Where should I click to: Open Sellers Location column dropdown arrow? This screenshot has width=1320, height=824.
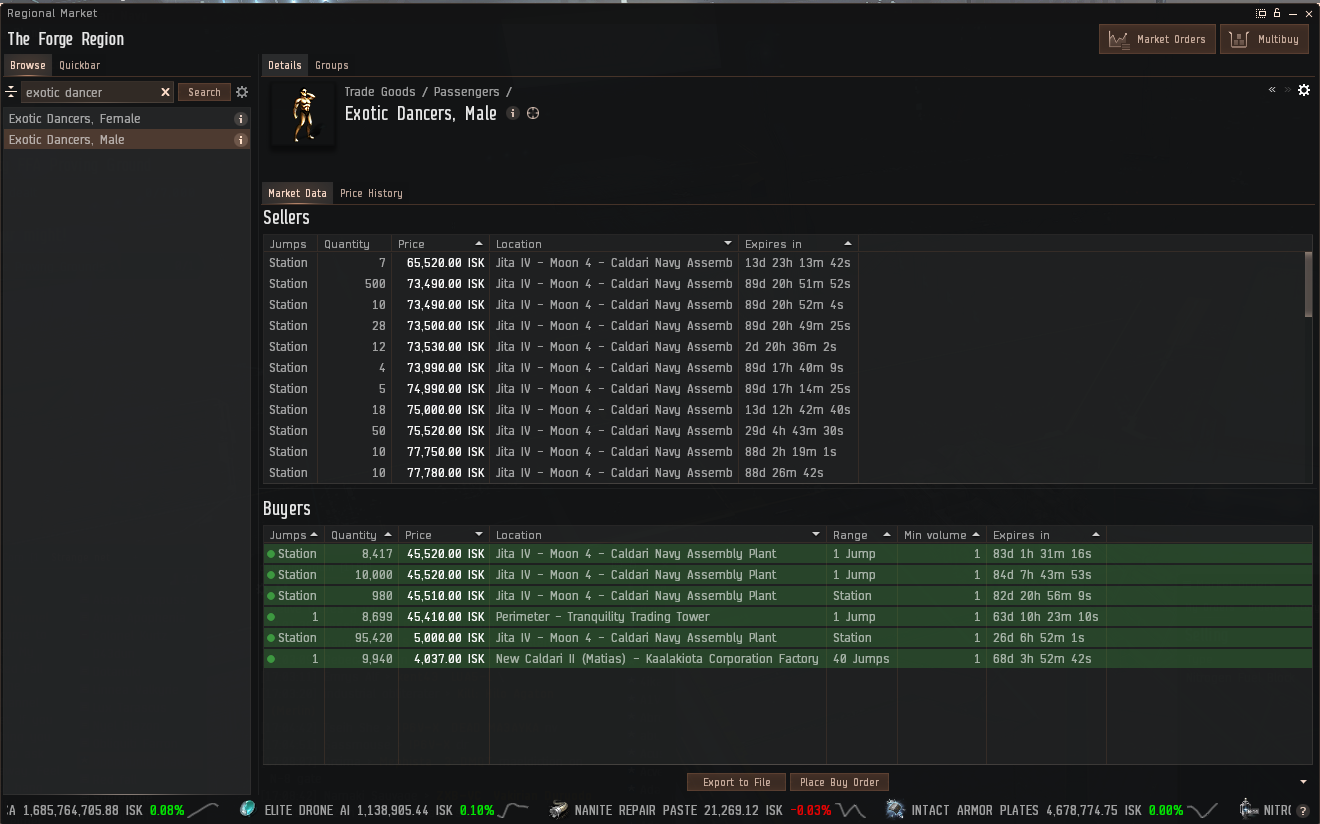tap(728, 244)
